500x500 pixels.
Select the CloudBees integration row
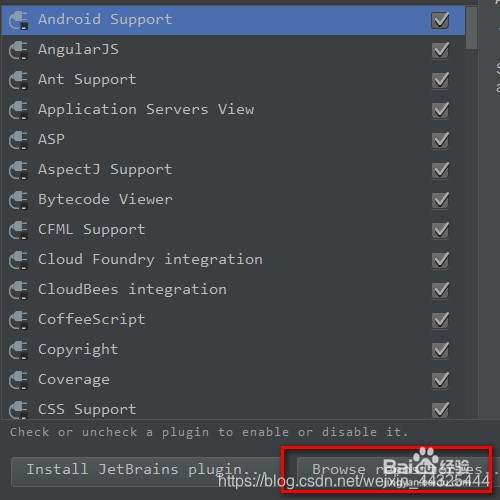tap(233, 290)
